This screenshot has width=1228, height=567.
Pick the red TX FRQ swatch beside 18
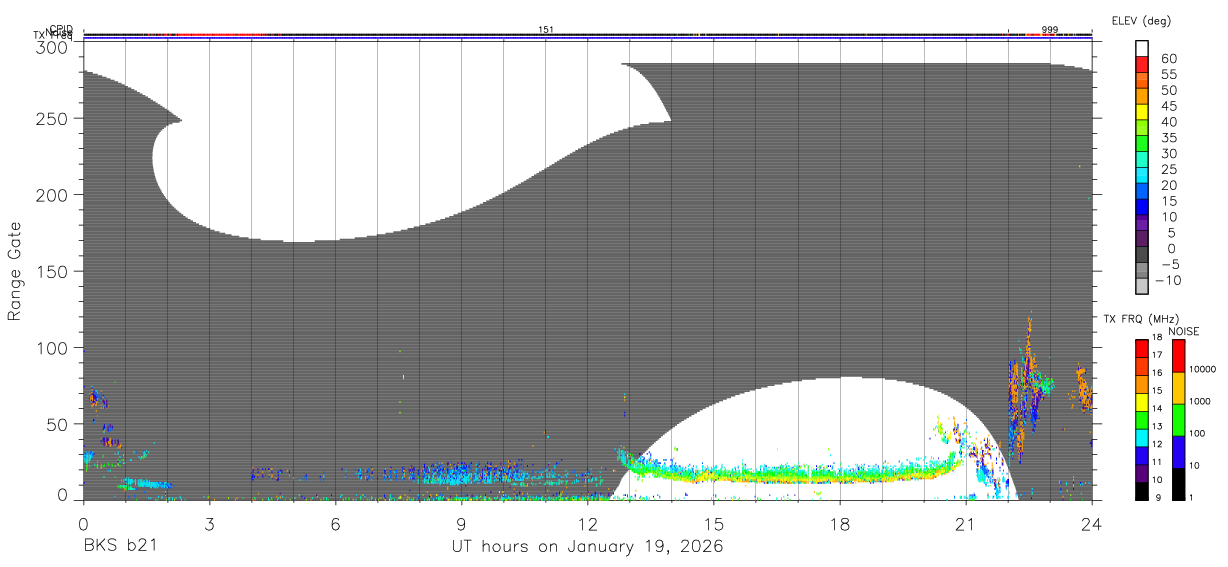point(1142,348)
